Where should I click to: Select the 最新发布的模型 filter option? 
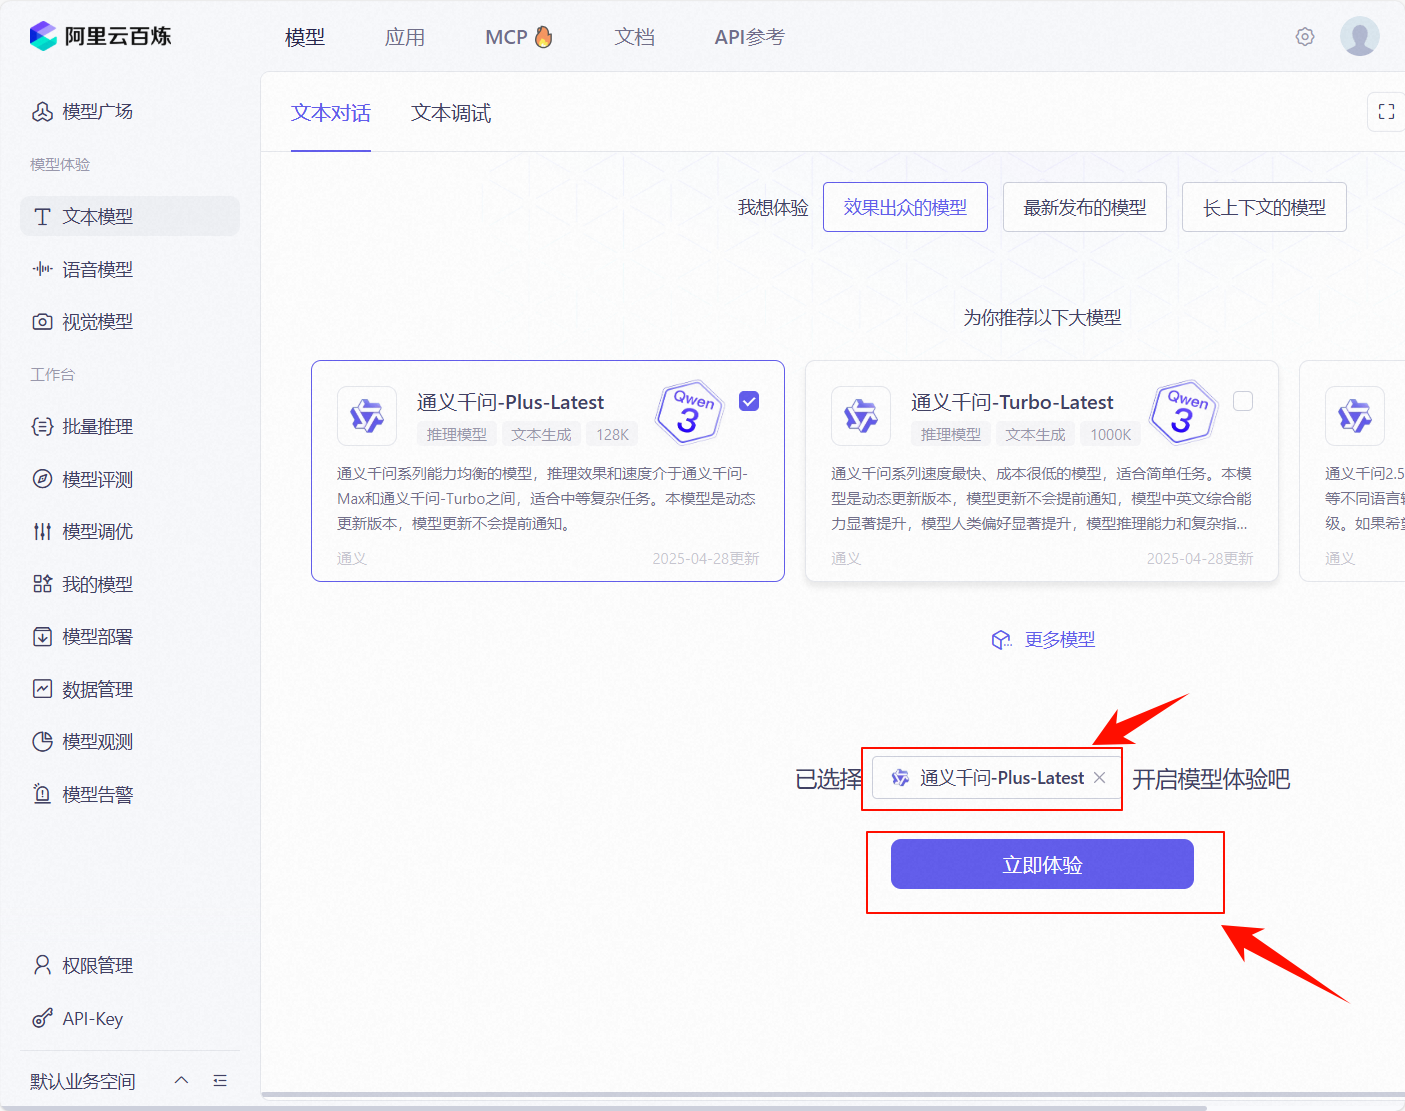(x=1085, y=207)
